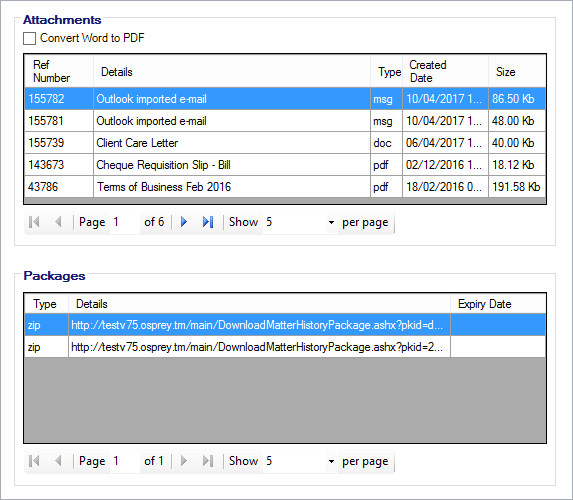Select the second zip package link row

(285, 347)
